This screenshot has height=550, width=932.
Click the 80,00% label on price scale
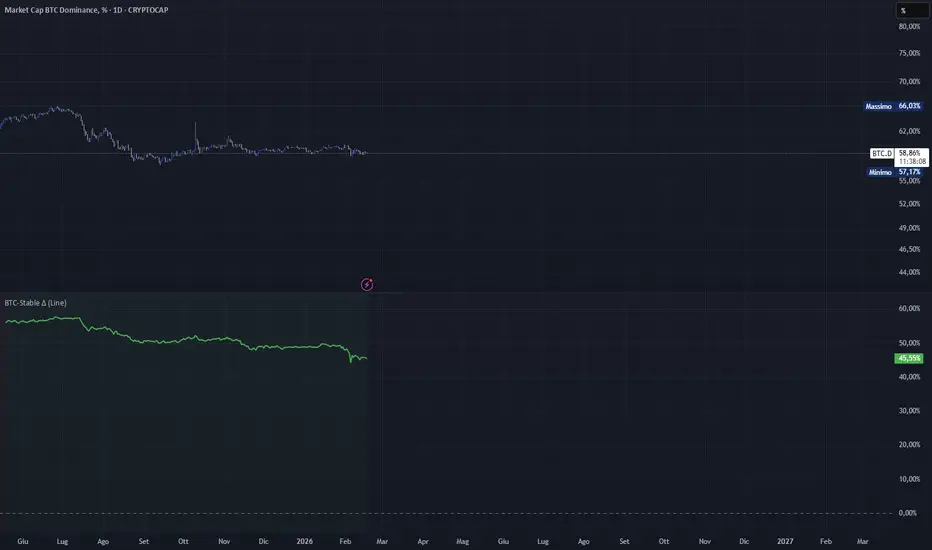pyautogui.click(x=909, y=27)
